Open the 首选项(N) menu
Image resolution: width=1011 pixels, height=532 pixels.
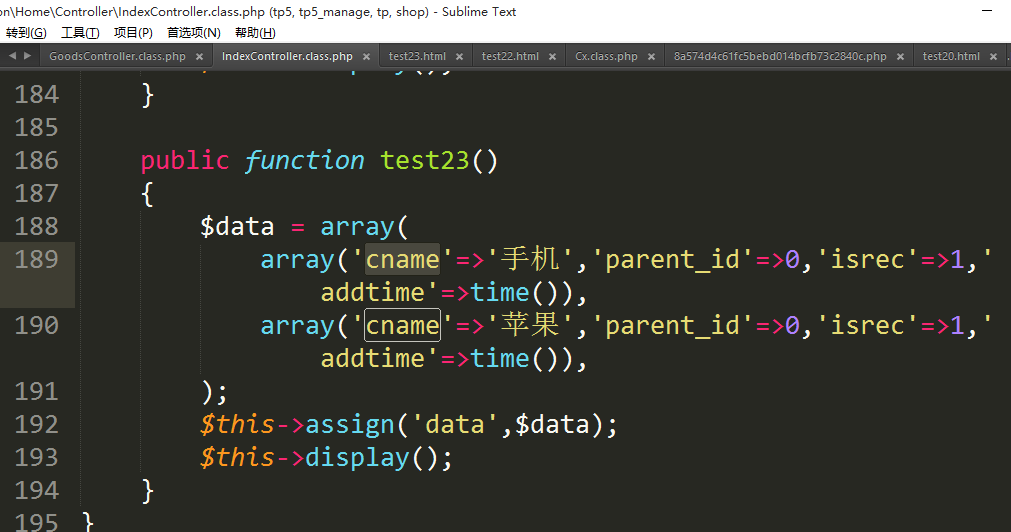(x=193, y=33)
